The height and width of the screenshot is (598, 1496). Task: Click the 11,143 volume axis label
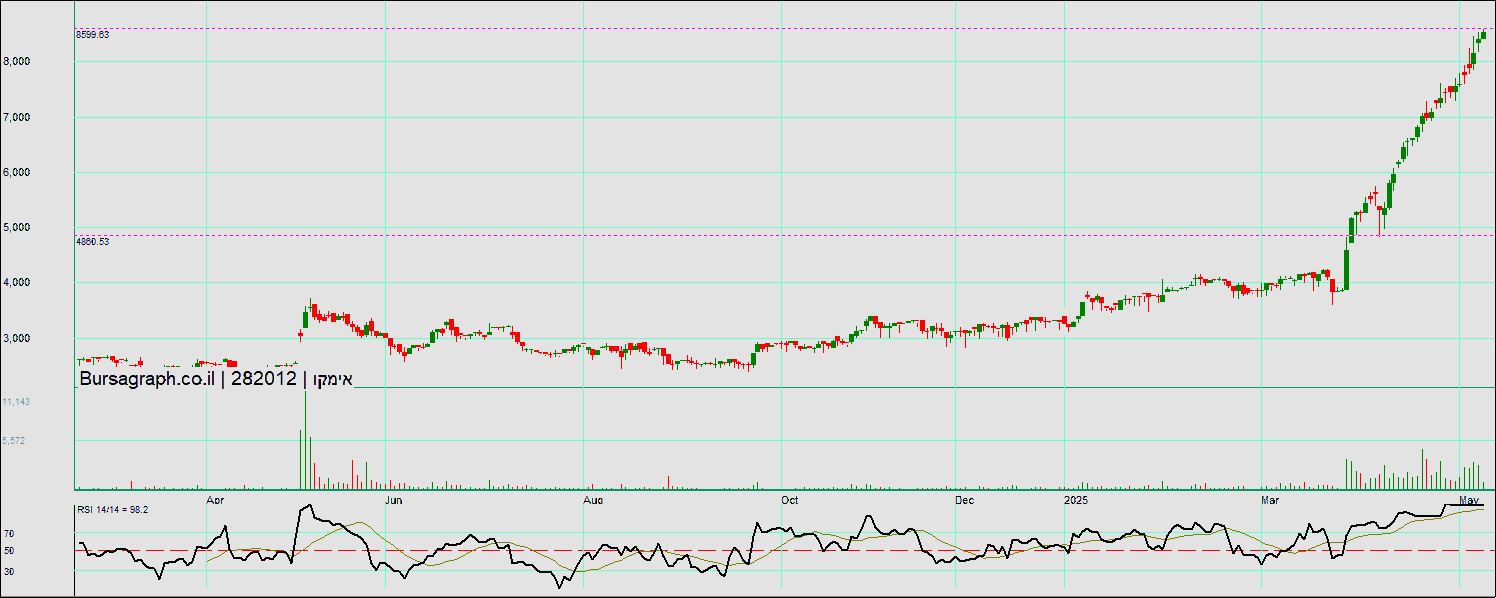(16, 402)
